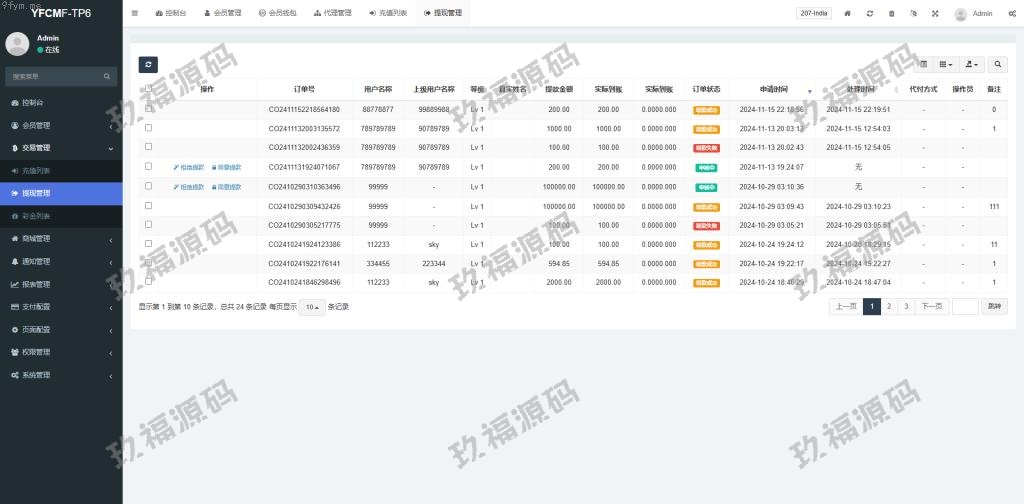This screenshot has width=1024, height=504.
Task: Open the records-per-page dropdown showing 10
Action: pyautogui.click(x=312, y=307)
